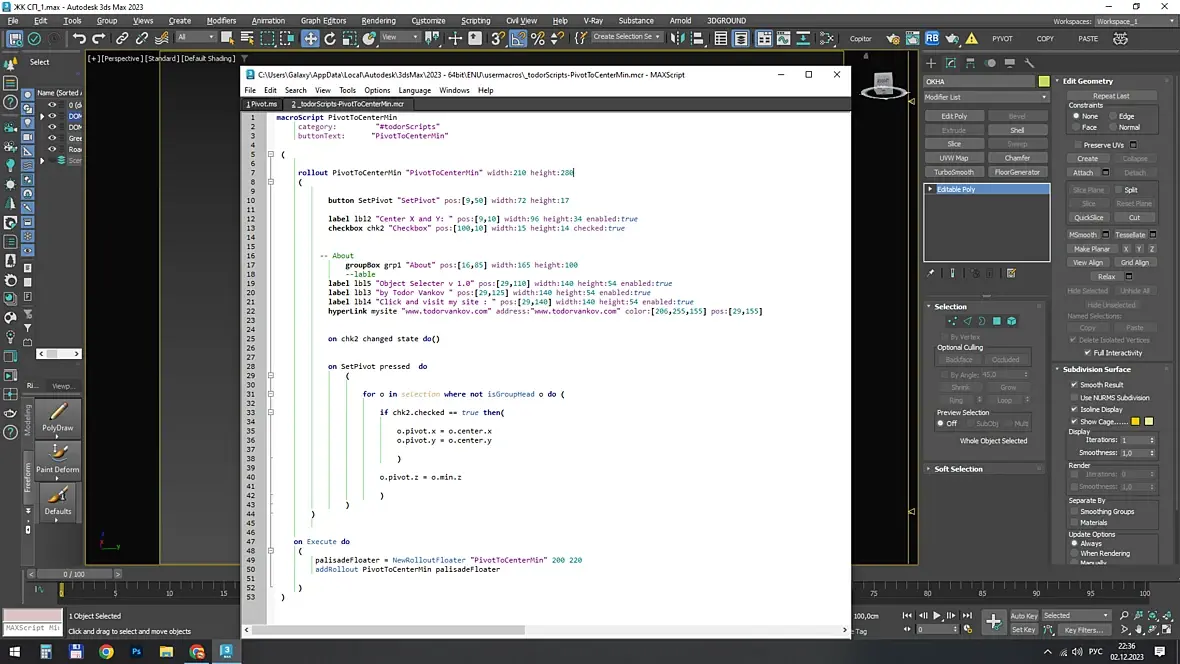The image size is (1180, 664).
Task: Enable Use NURMS Subdivision checkbox
Action: (x=1074, y=397)
